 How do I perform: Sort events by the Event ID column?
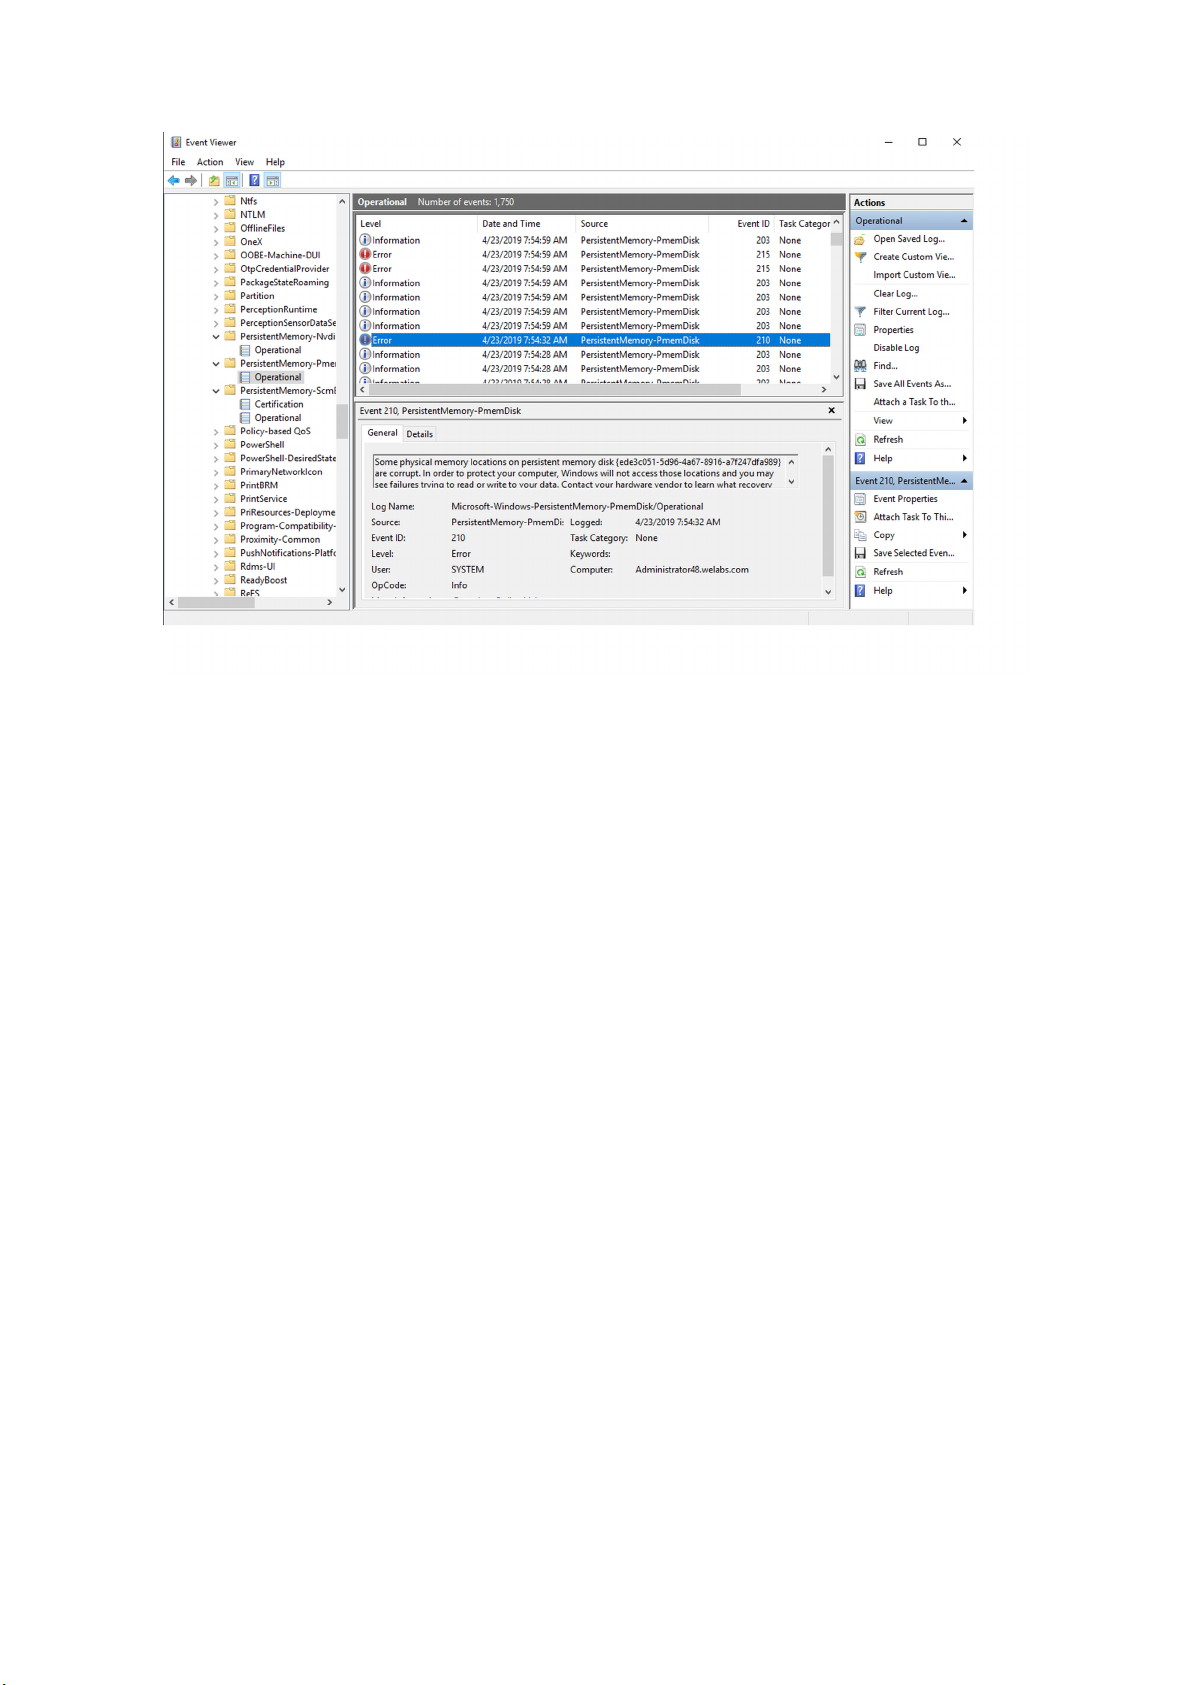742,224
